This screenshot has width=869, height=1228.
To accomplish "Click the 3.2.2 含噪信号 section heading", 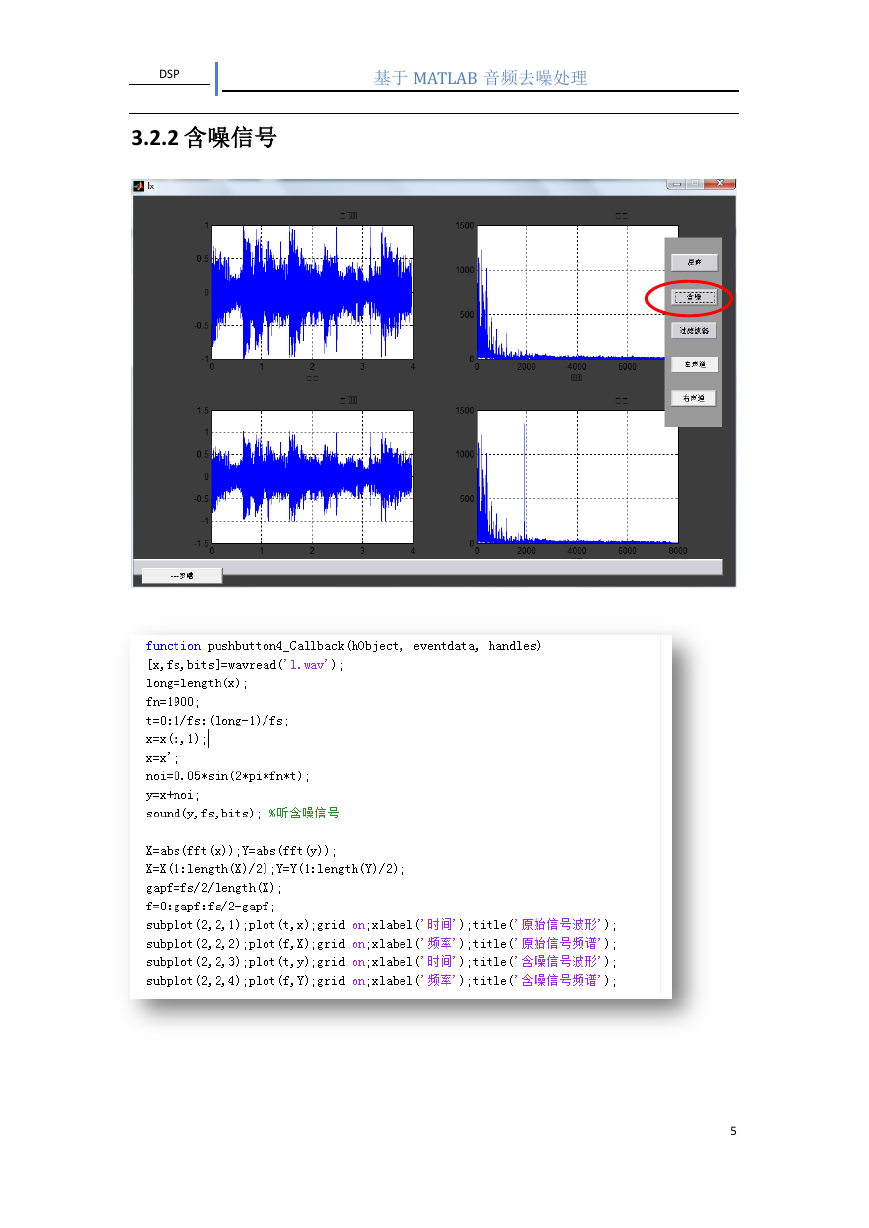I will [204, 138].
